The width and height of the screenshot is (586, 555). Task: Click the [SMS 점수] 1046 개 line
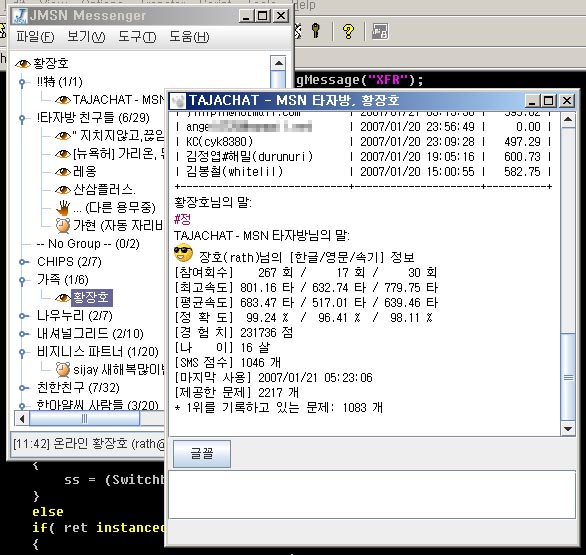[228, 362]
